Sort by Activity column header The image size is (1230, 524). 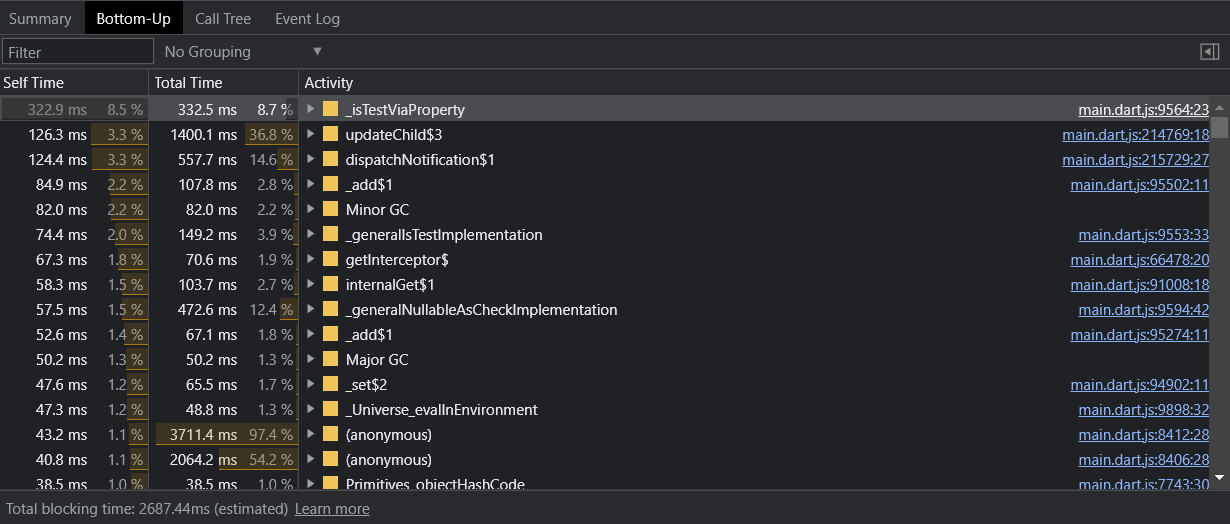pyautogui.click(x=764, y=83)
